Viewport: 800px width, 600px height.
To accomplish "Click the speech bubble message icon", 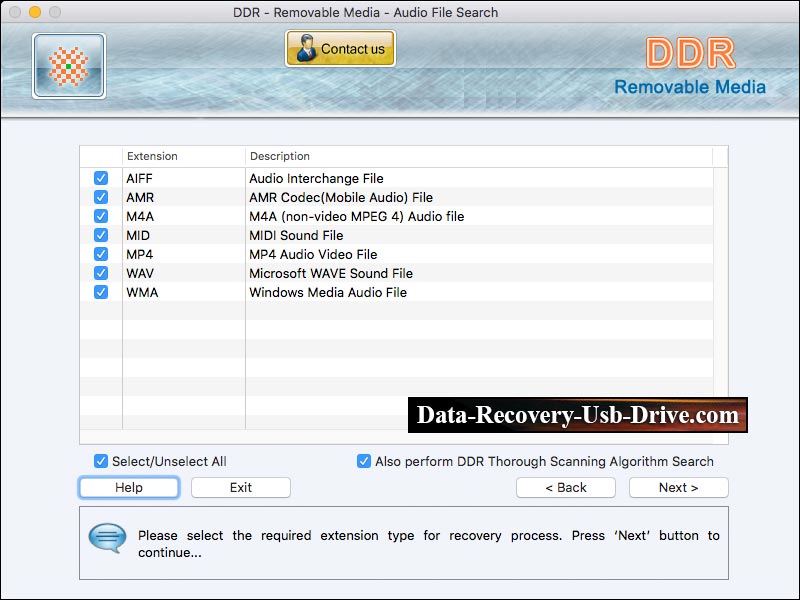I will click(x=107, y=540).
